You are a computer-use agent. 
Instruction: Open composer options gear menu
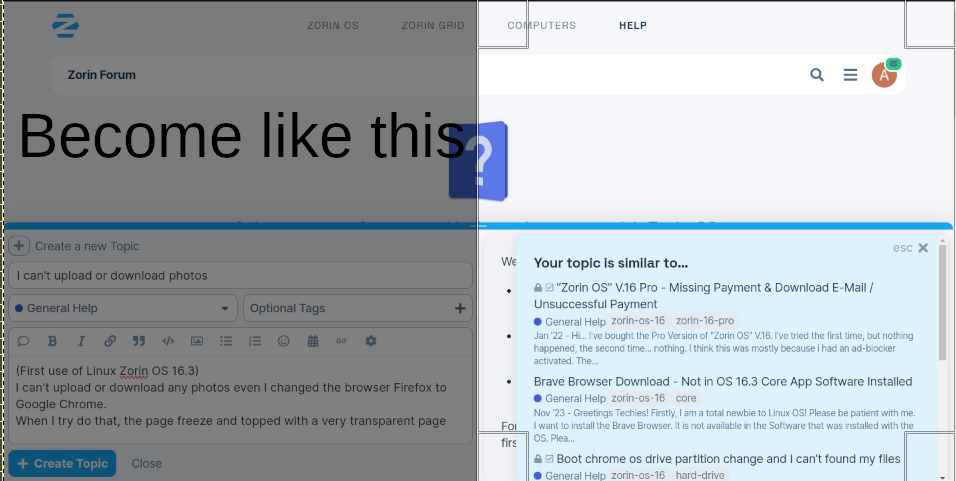(371, 341)
